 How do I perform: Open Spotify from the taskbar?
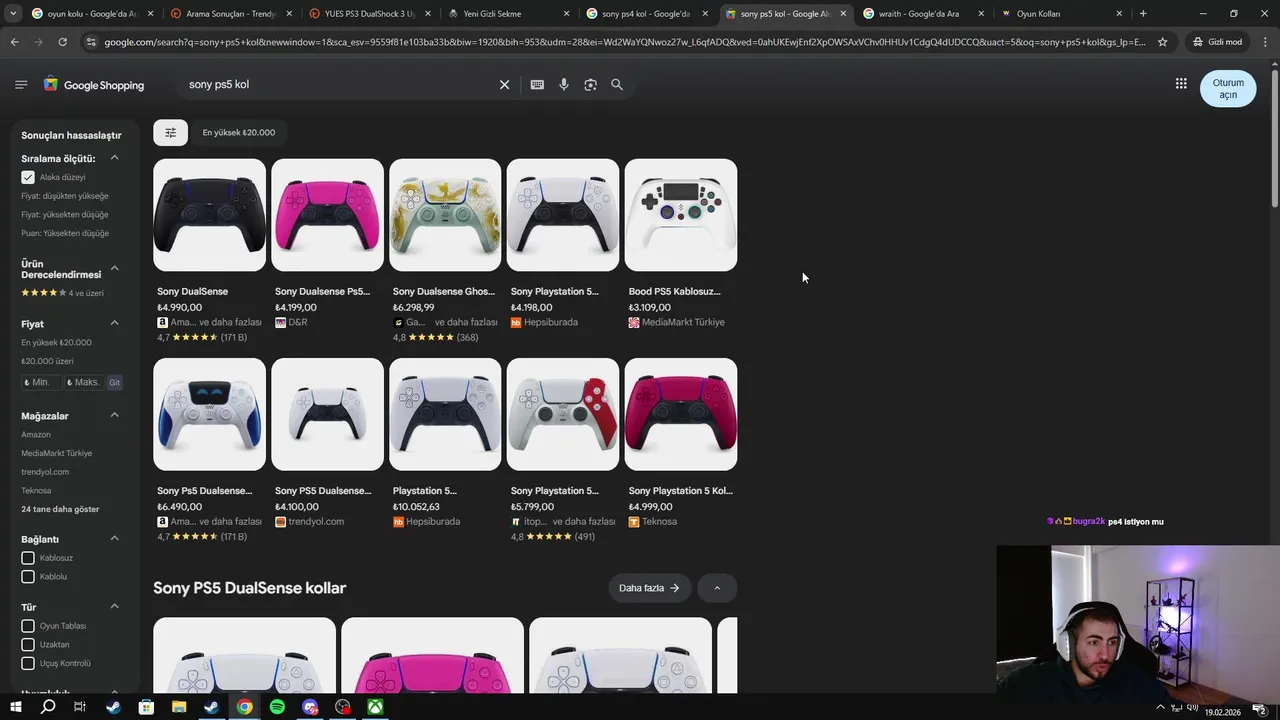[277, 707]
